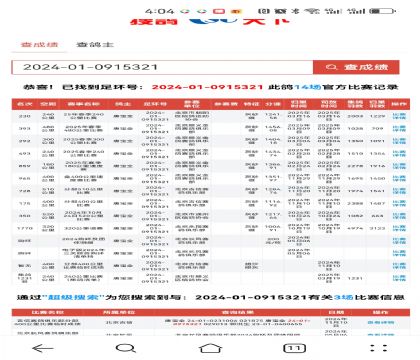420x360 pixels.
Task: Click the red 查成绩 search button
Action: pyautogui.click(x=356, y=67)
